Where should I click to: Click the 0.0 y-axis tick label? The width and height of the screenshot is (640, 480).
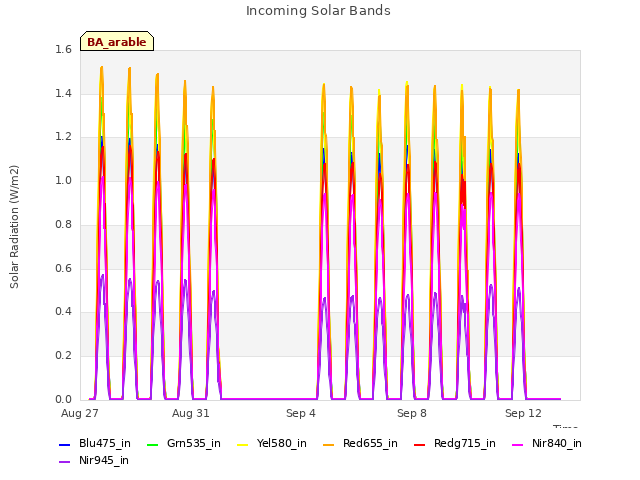point(63,399)
